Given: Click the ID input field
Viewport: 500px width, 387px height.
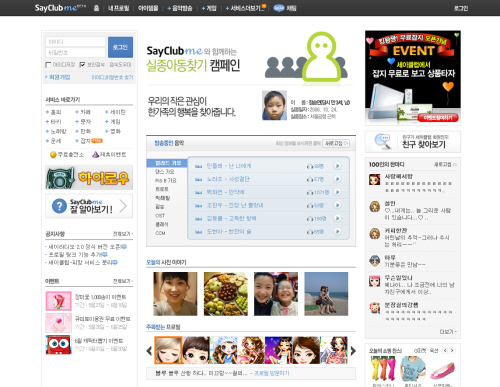Looking at the screenshot, I should [x=75, y=42].
